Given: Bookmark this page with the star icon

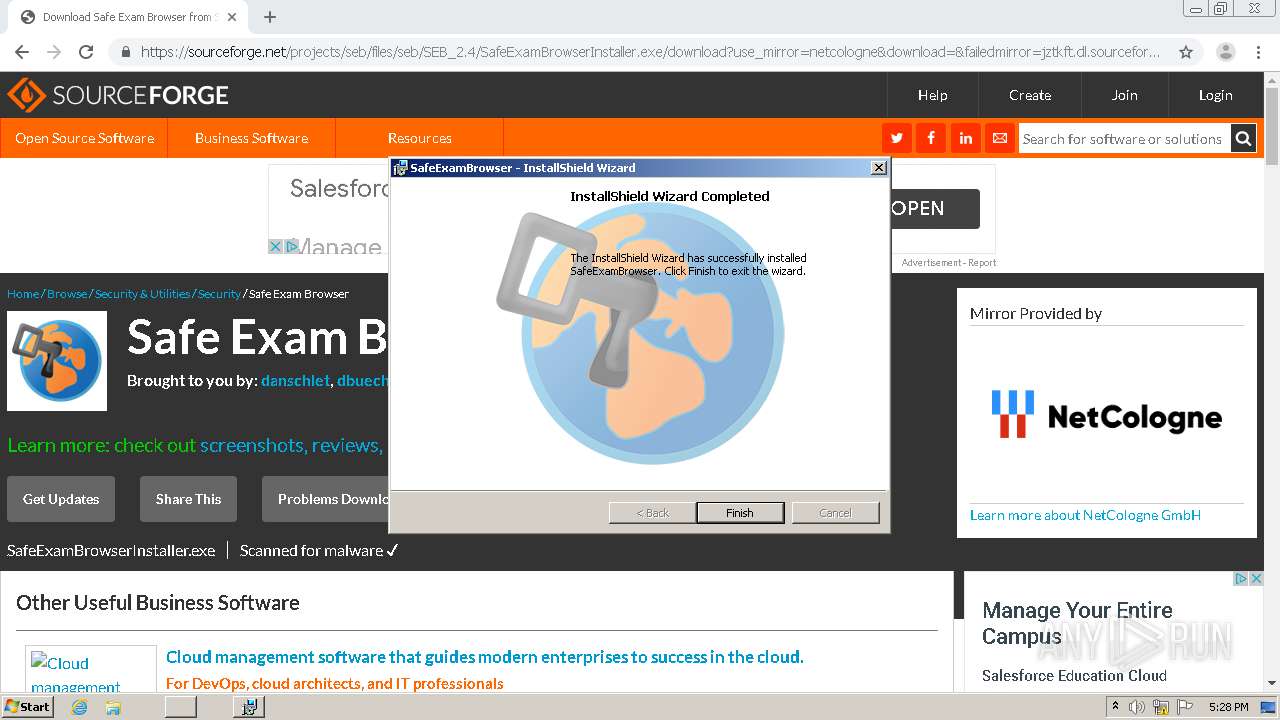Looking at the screenshot, I should [1186, 52].
